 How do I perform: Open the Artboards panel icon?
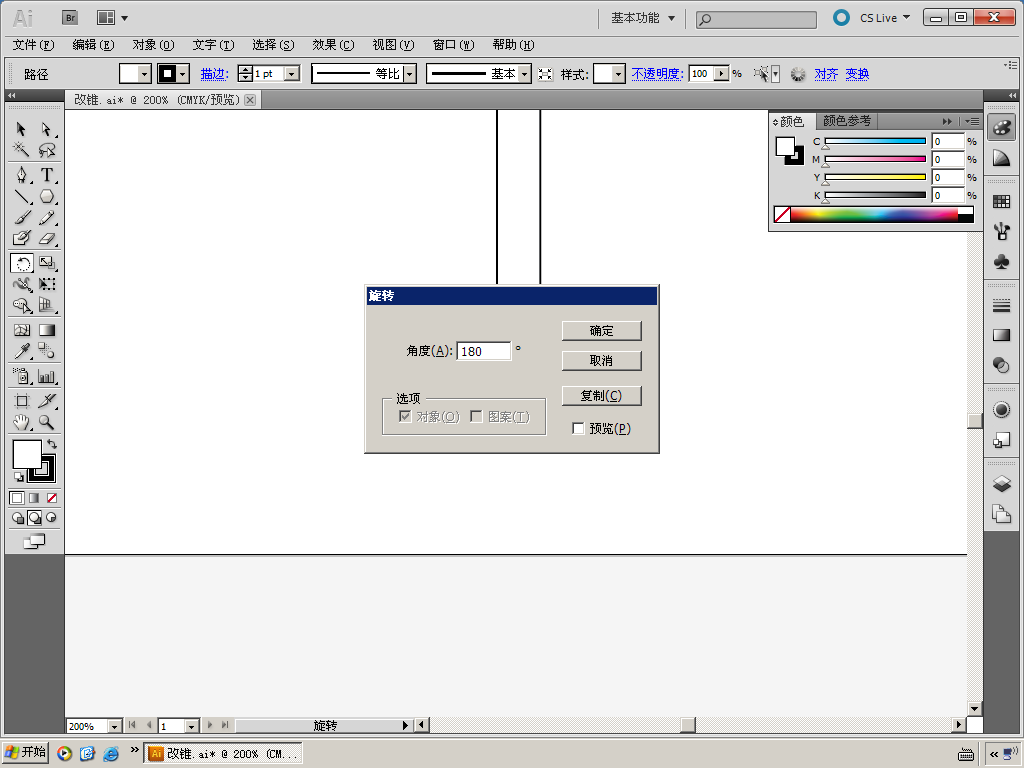[1001, 514]
